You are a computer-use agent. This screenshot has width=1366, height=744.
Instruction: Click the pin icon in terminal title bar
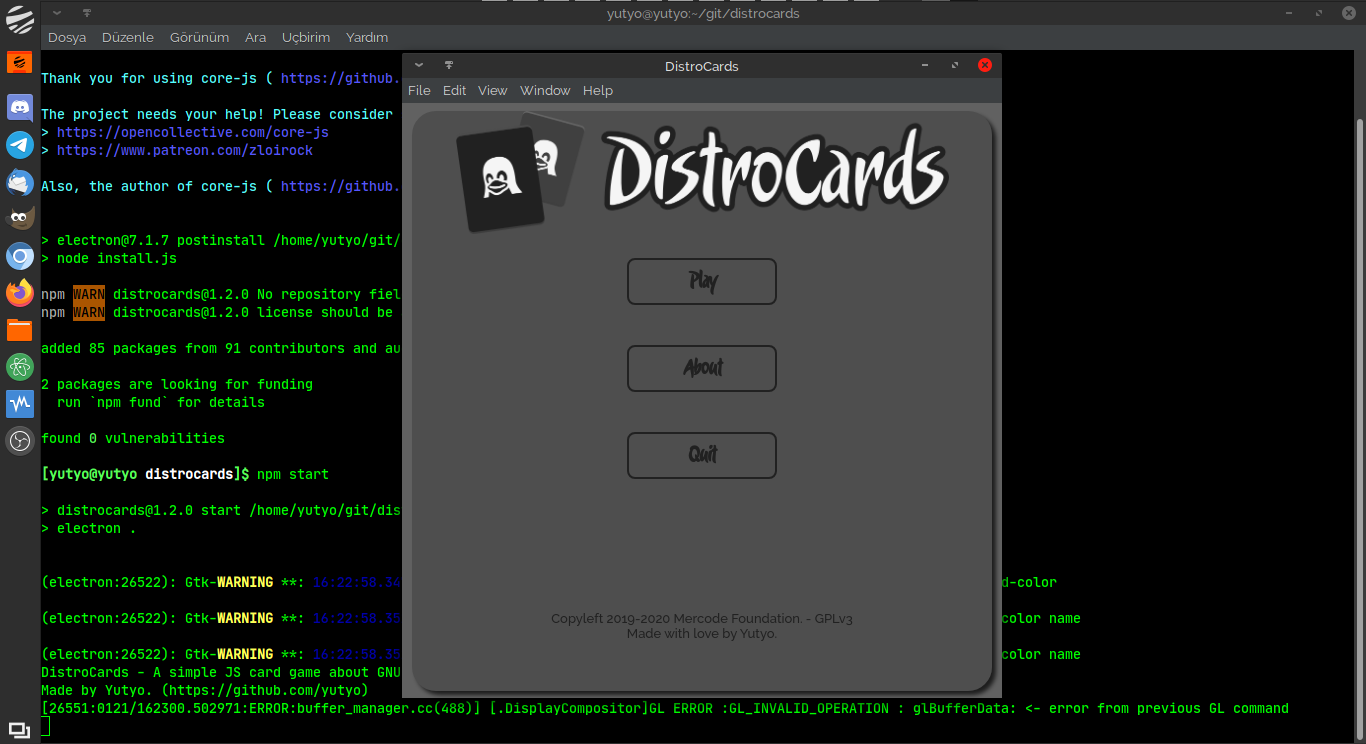click(87, 13)
